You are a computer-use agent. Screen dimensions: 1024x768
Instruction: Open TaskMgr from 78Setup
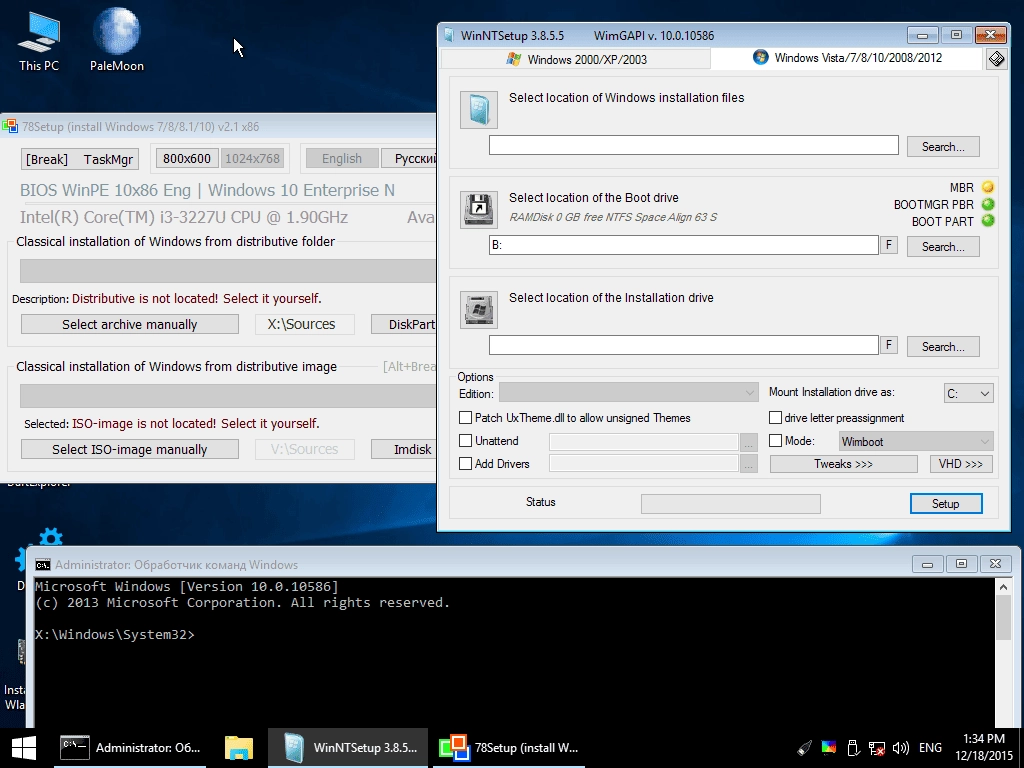click(108, 159)
